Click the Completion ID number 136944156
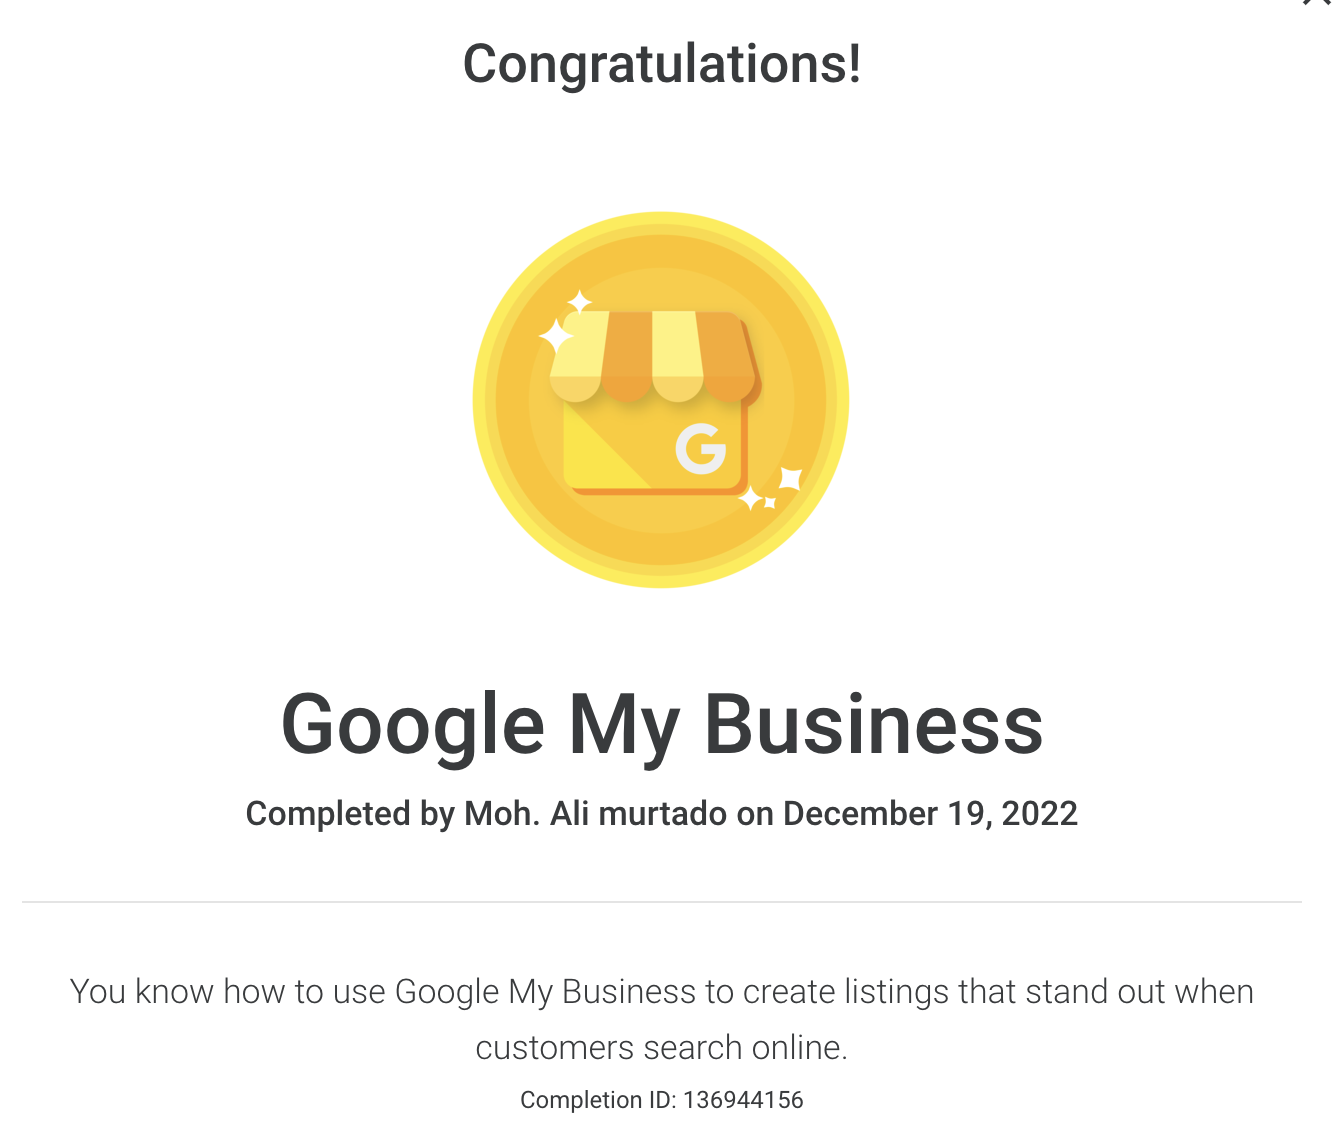The height and width of the screenshot is (1140, 1334). coord(743,1100)
